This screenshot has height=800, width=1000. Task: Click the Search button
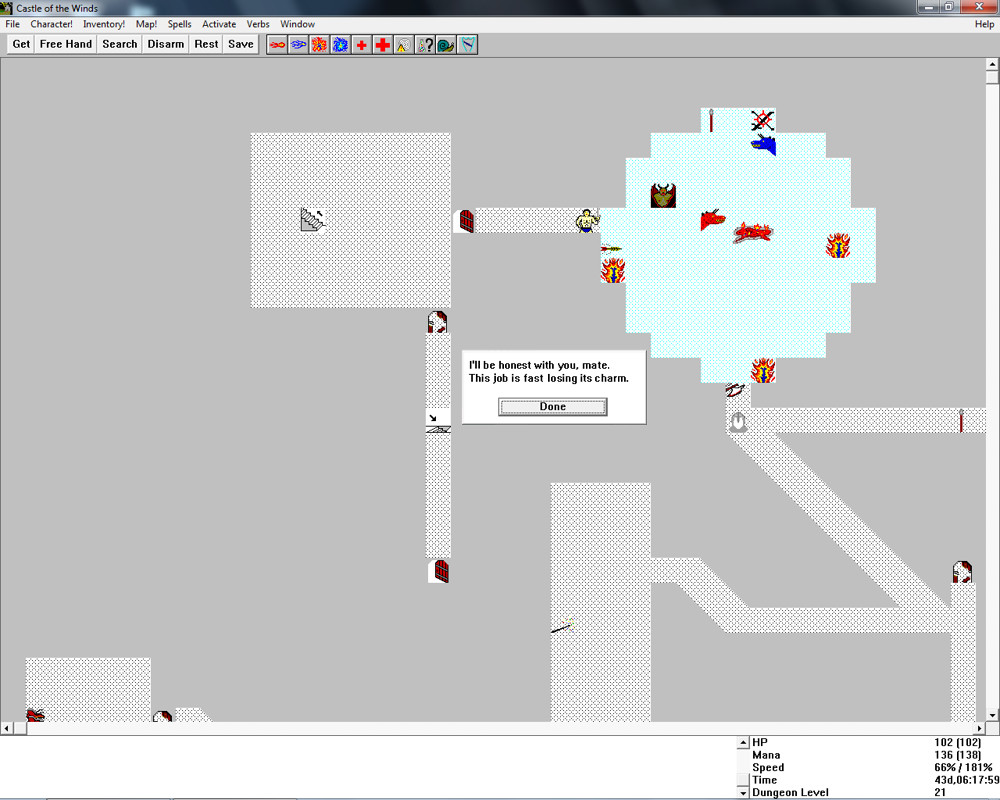119,45
